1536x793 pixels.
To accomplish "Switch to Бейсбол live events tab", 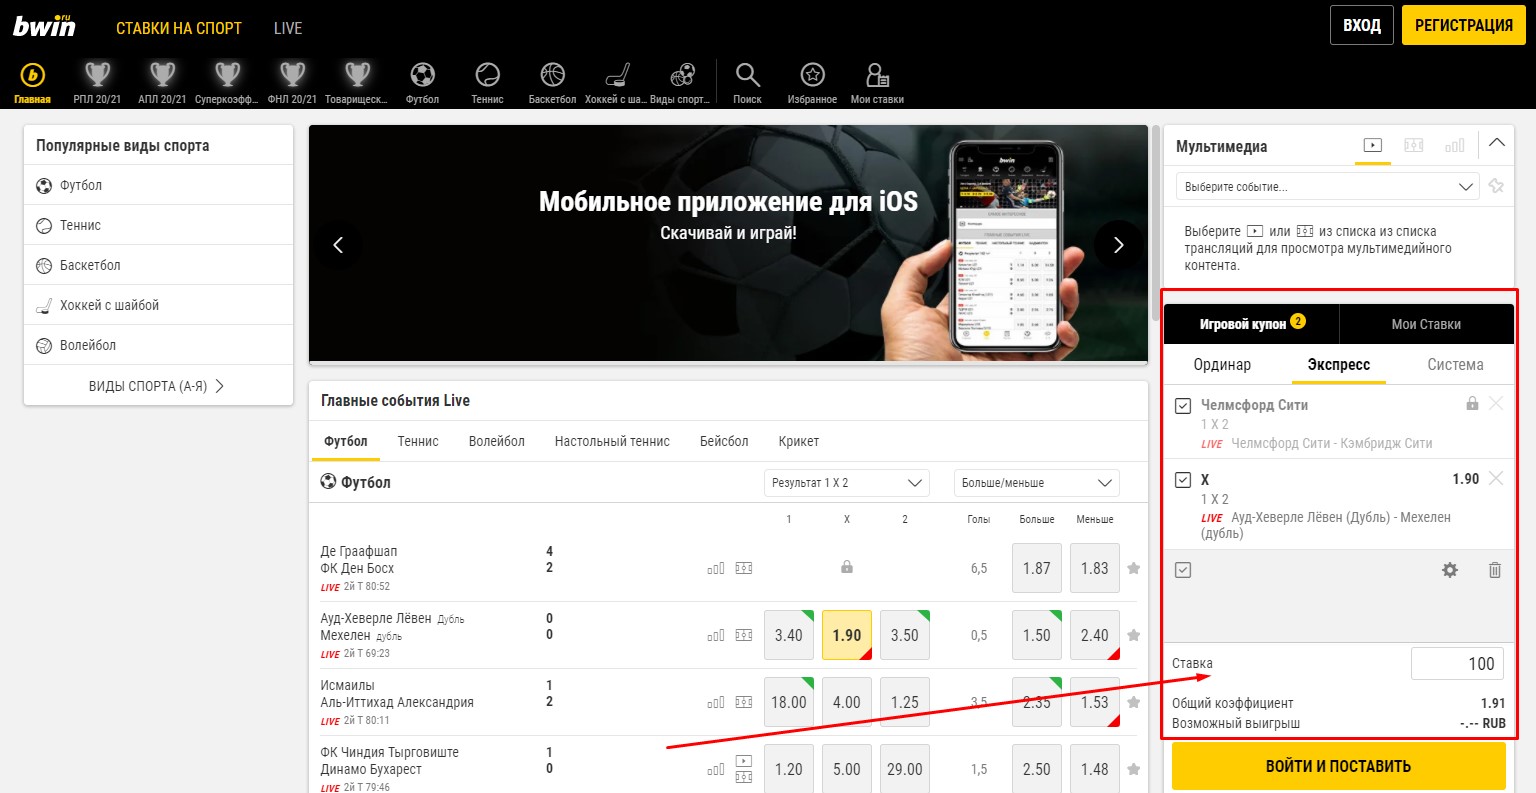I will point(724,441).
